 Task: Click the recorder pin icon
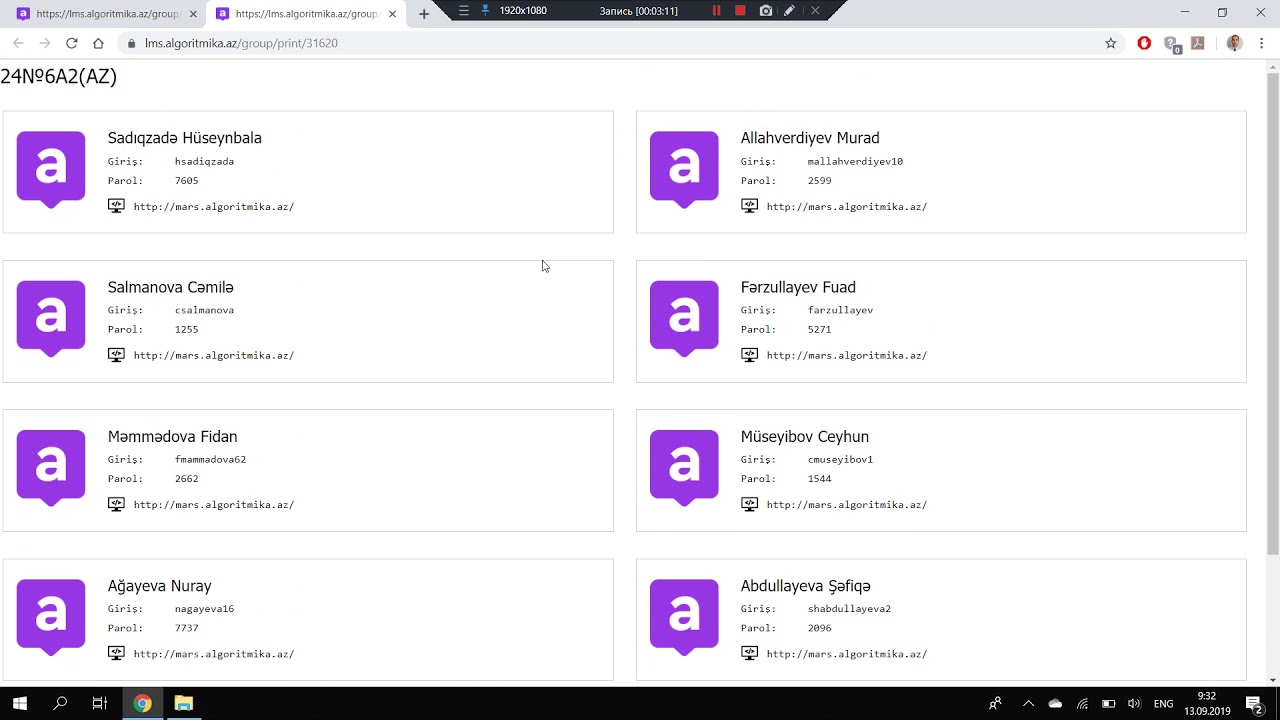tap(486, 11)
